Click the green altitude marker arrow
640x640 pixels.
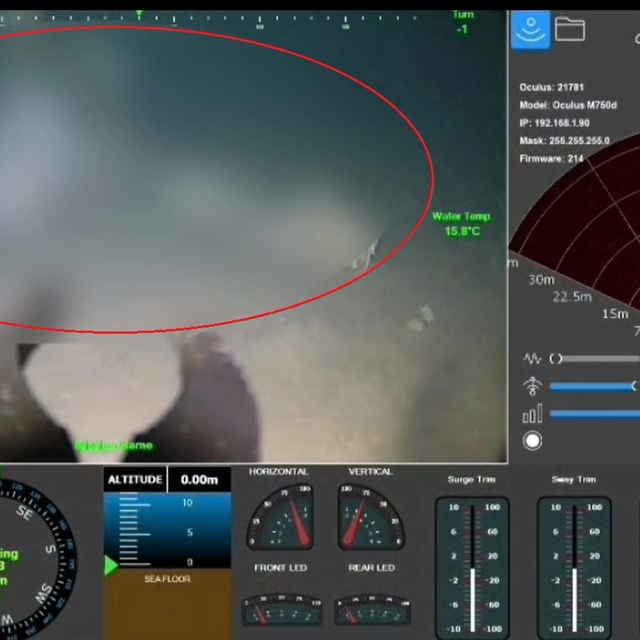tap(110, 566)
